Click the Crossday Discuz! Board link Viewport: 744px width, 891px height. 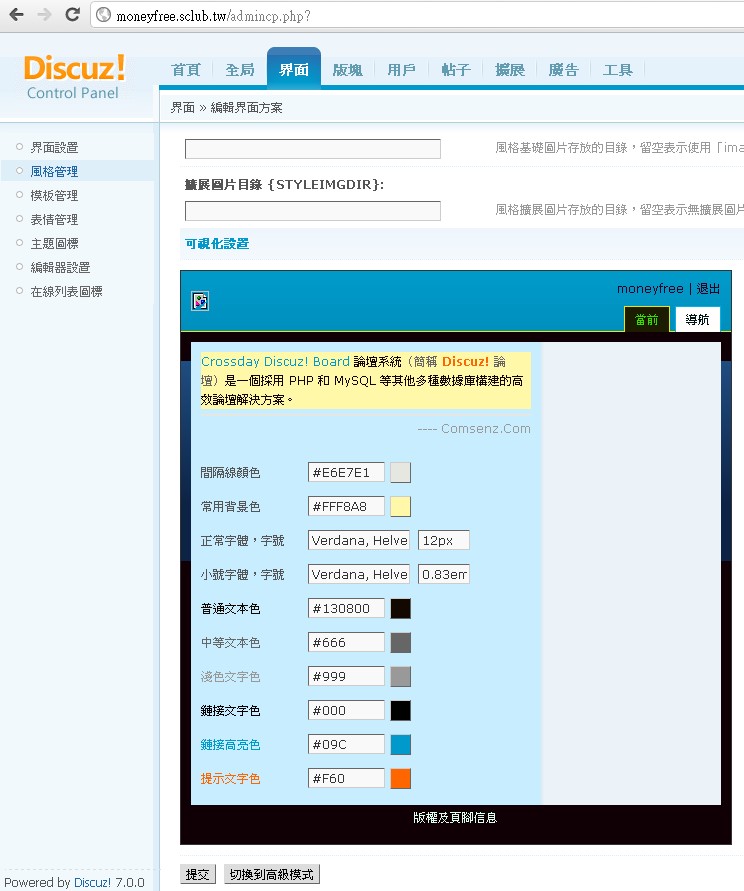point(275,361)
